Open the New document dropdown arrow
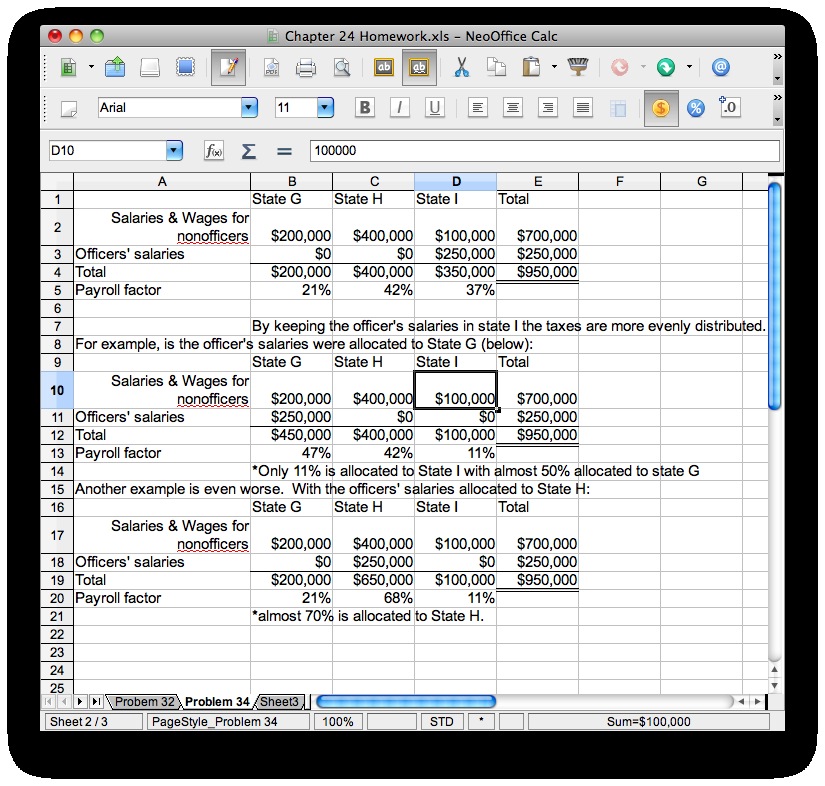 [x=91, y=67]
